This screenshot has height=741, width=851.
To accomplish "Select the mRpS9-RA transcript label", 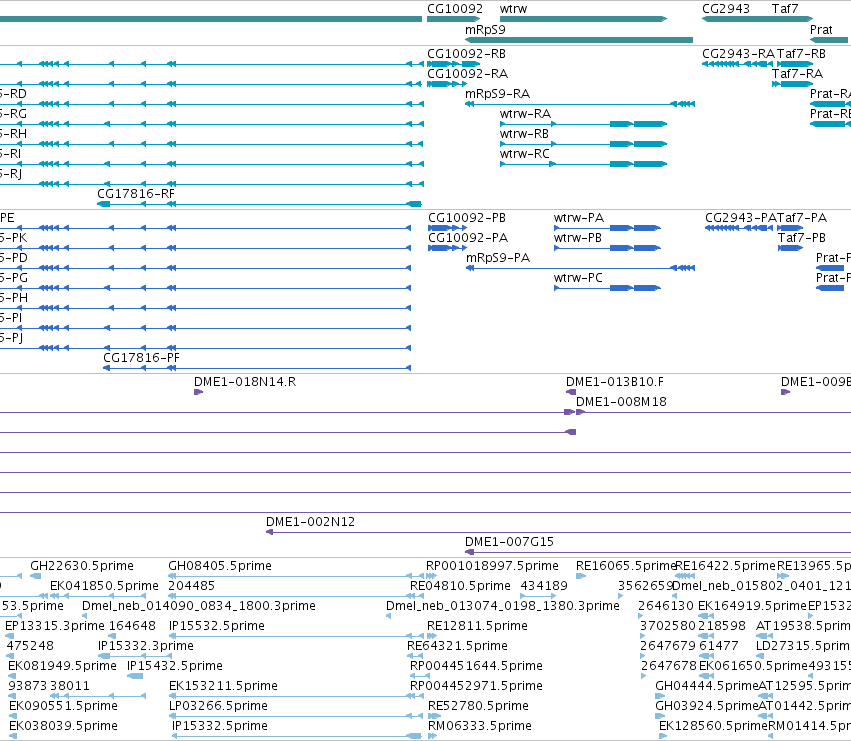I will pos(497,94).
